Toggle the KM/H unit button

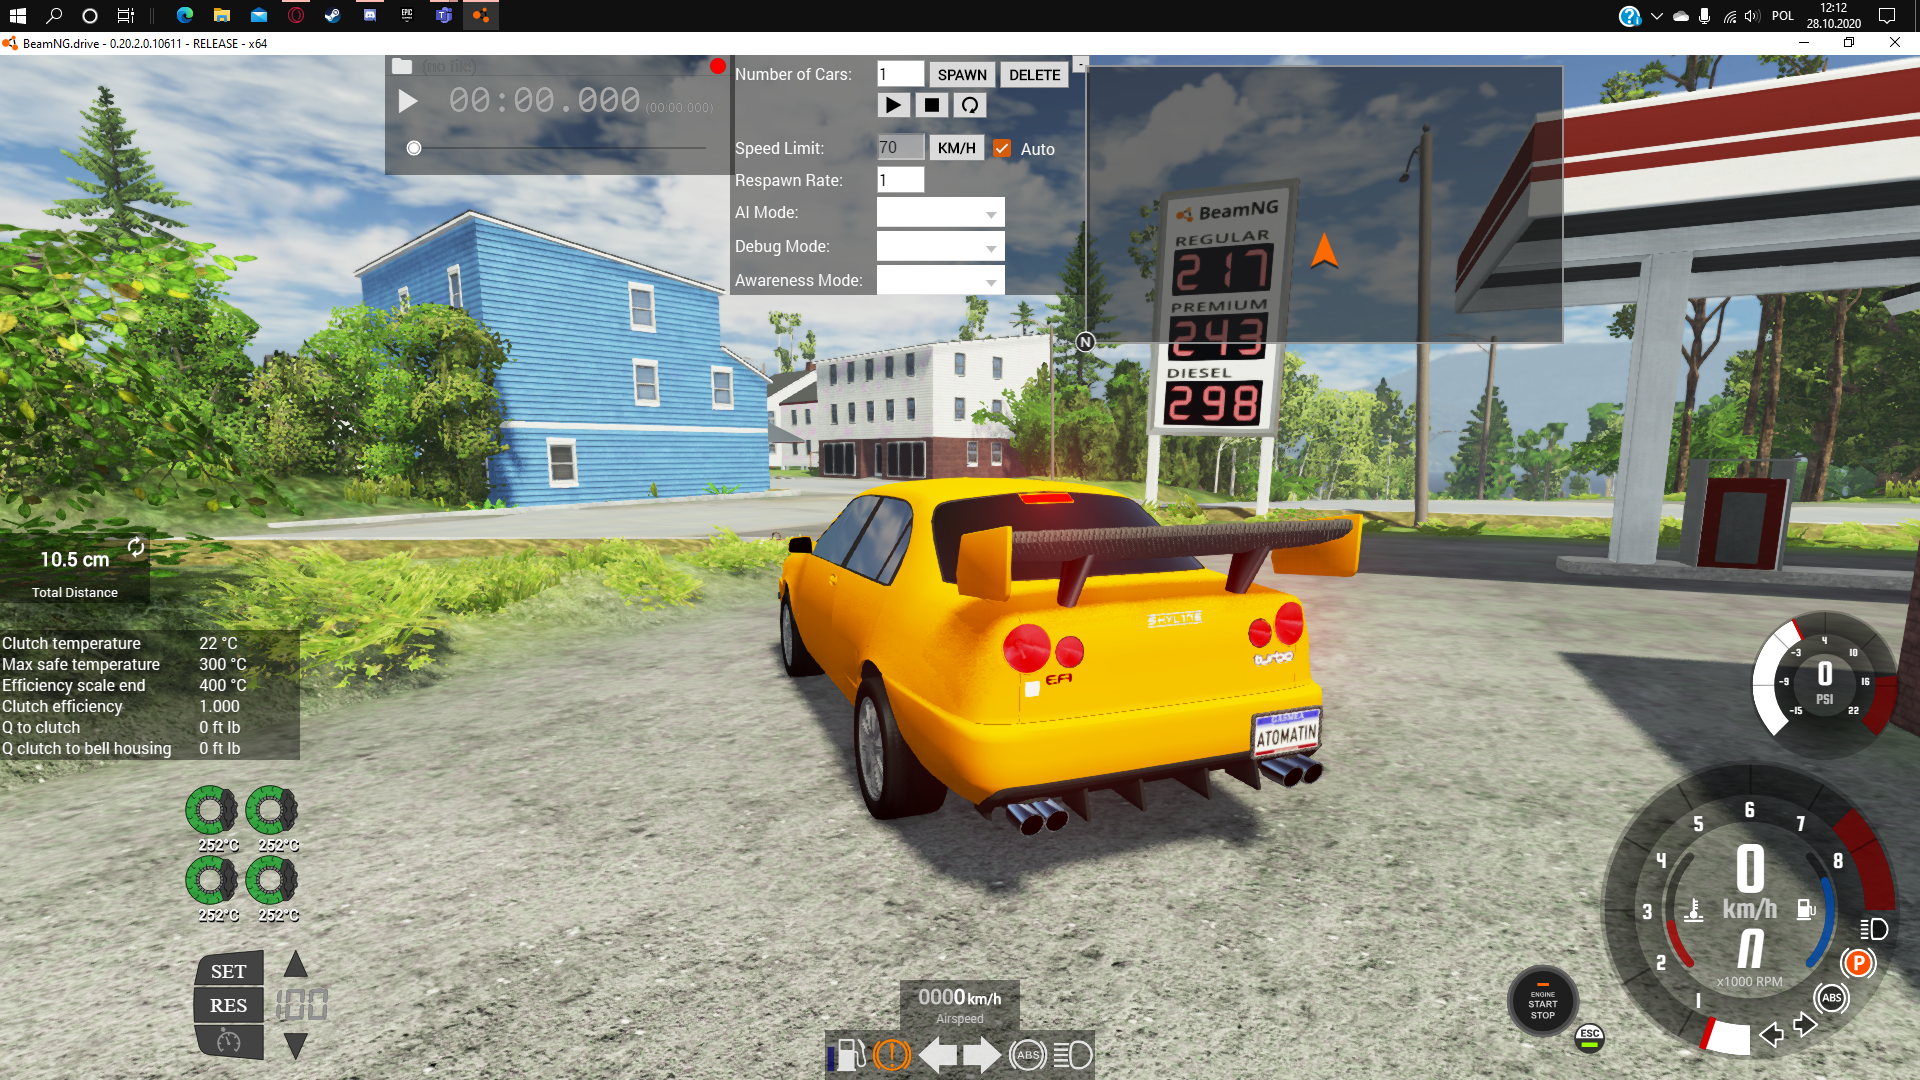click(x=956, y=148)
